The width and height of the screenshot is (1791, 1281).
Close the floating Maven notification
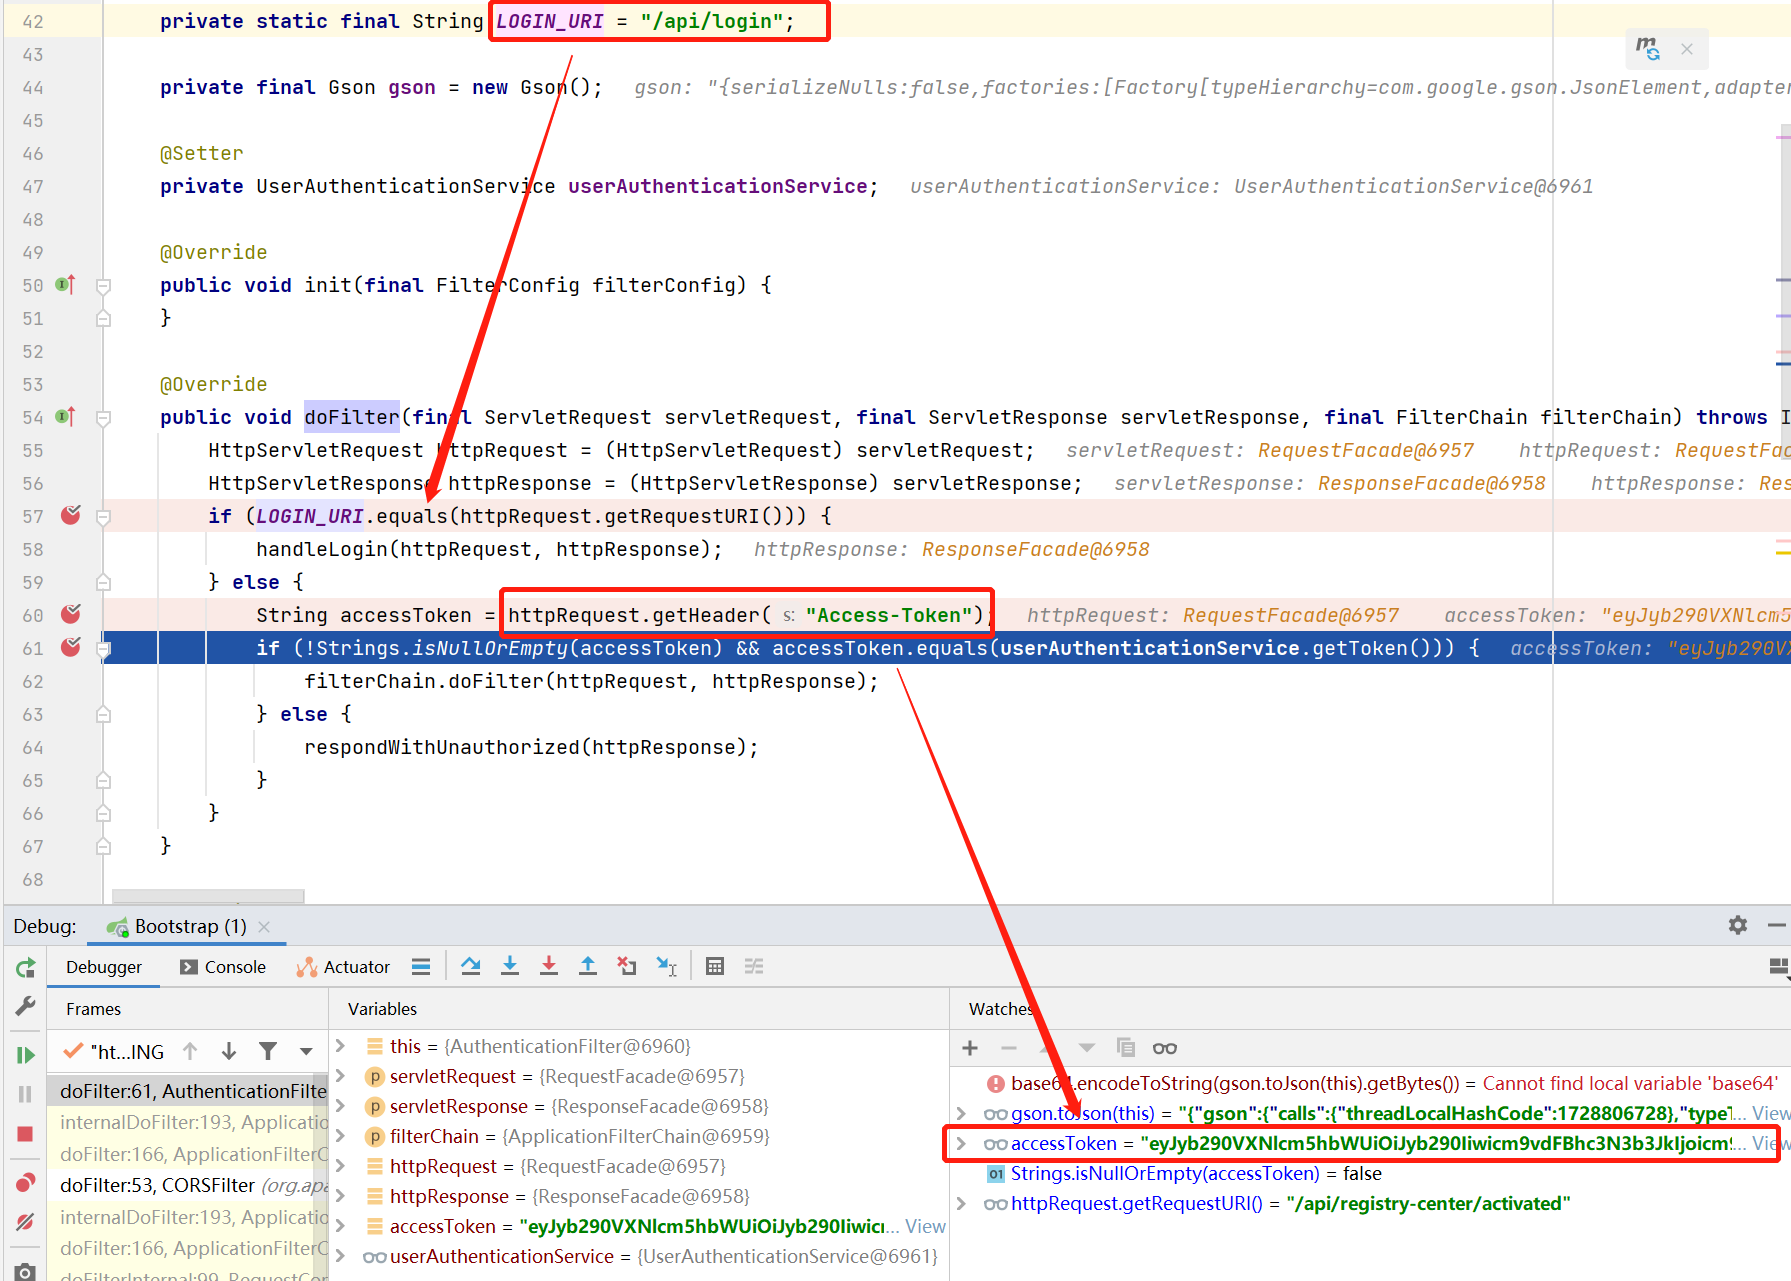[x=1687, y=48]
